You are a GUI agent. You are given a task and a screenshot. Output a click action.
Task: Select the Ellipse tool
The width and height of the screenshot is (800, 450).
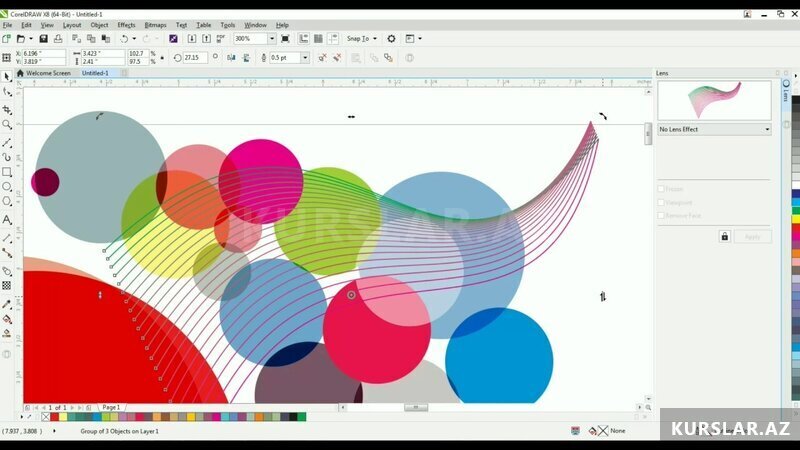(x=7, y=186)
